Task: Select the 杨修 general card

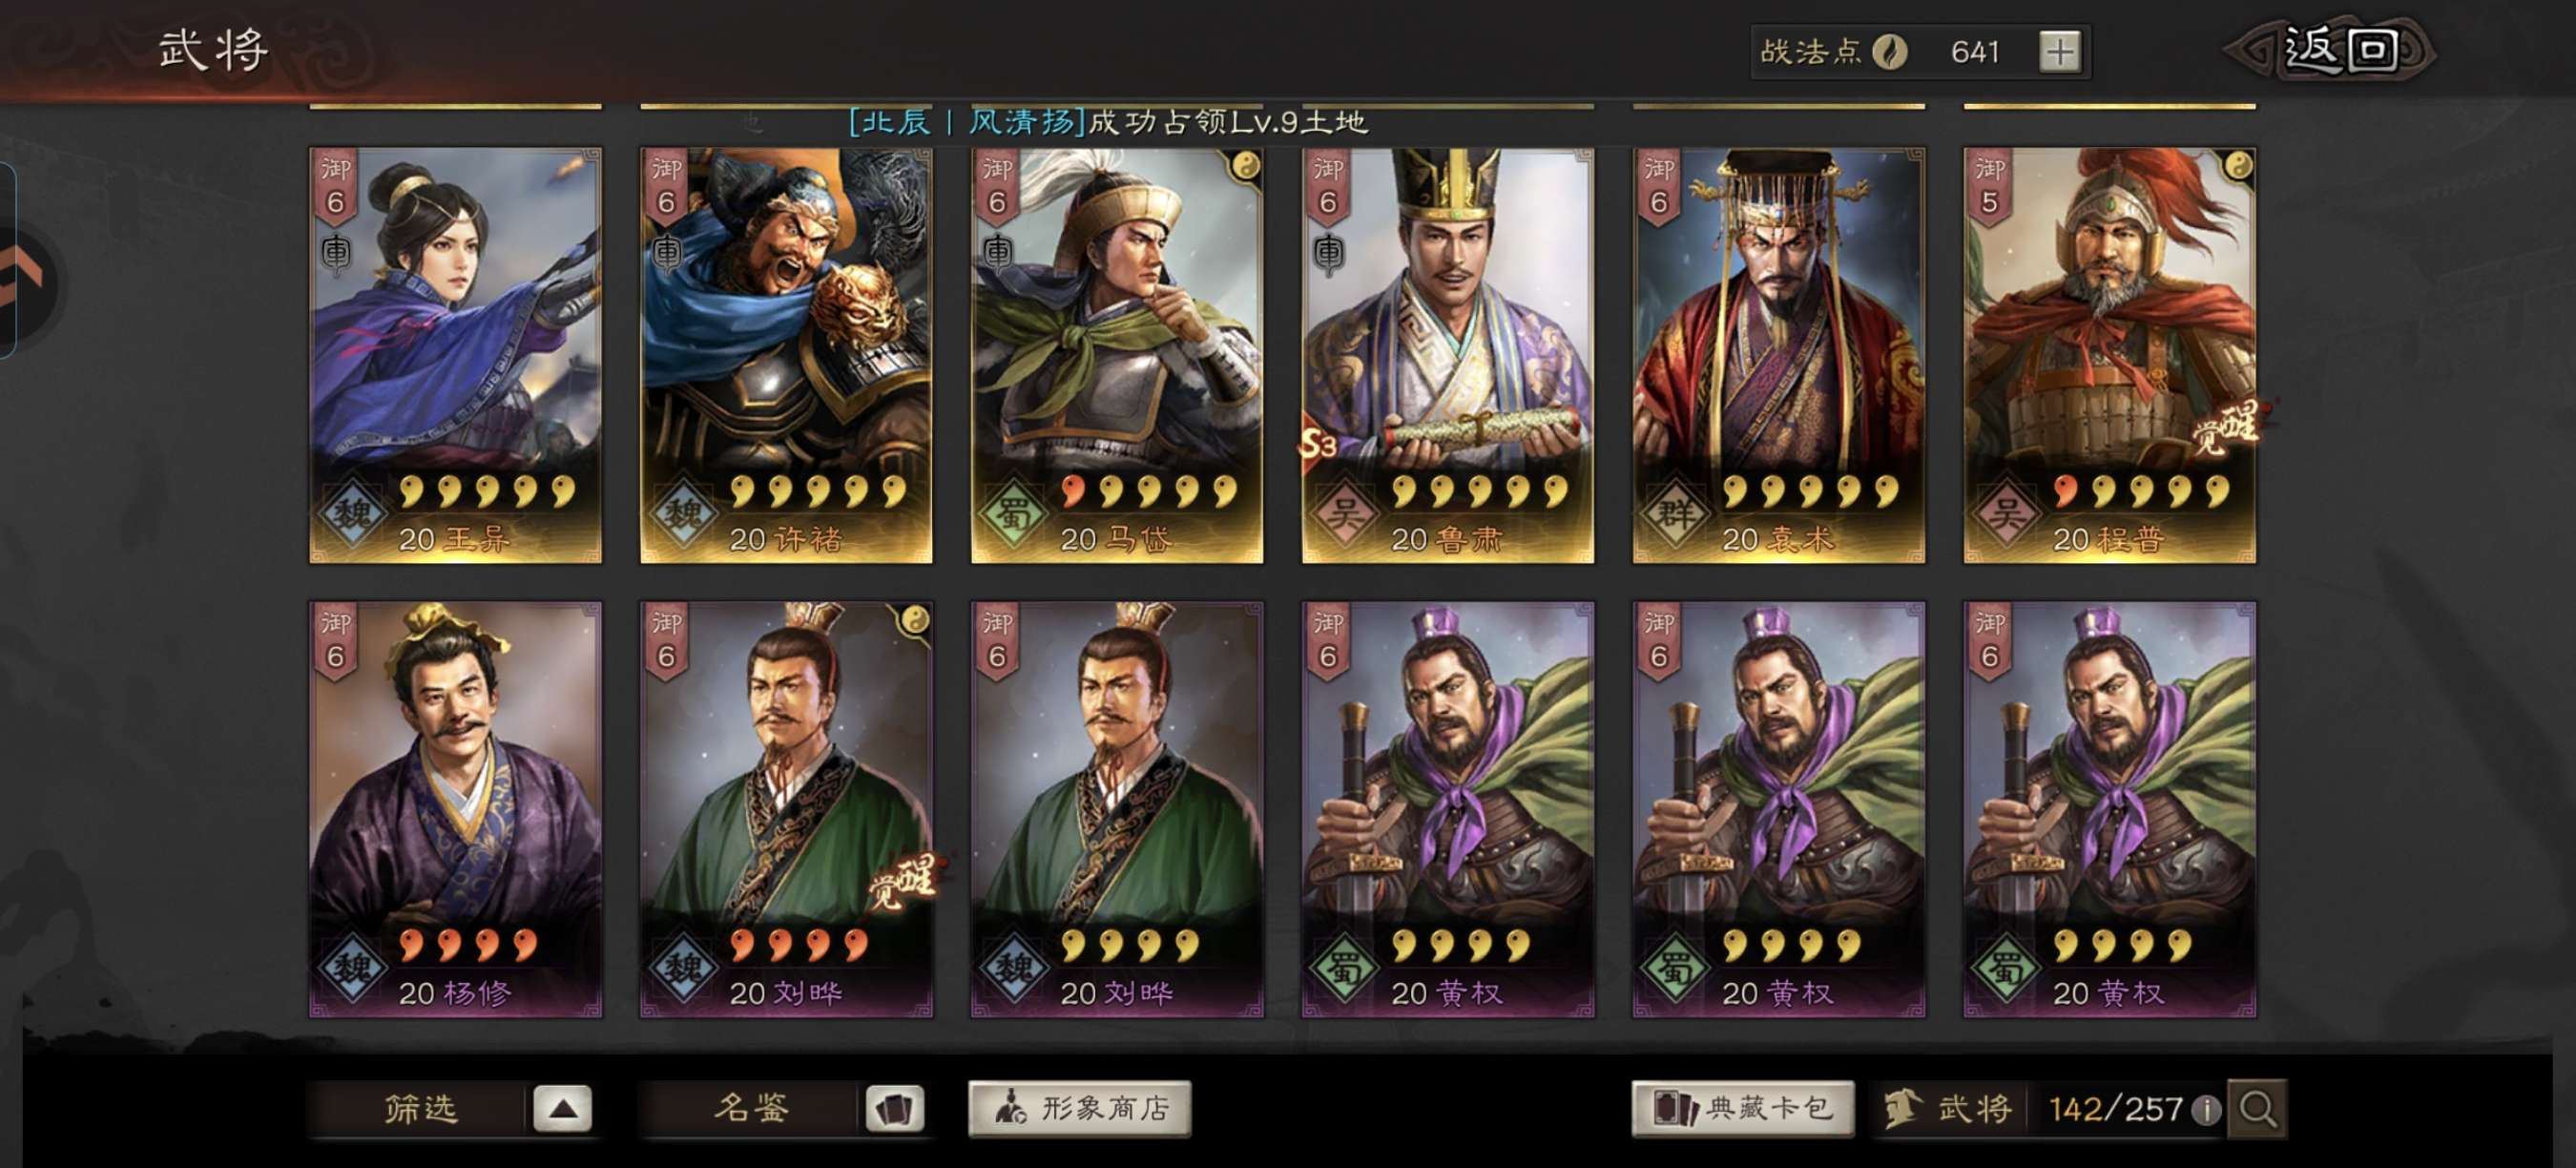Action: tap(455, 809)
